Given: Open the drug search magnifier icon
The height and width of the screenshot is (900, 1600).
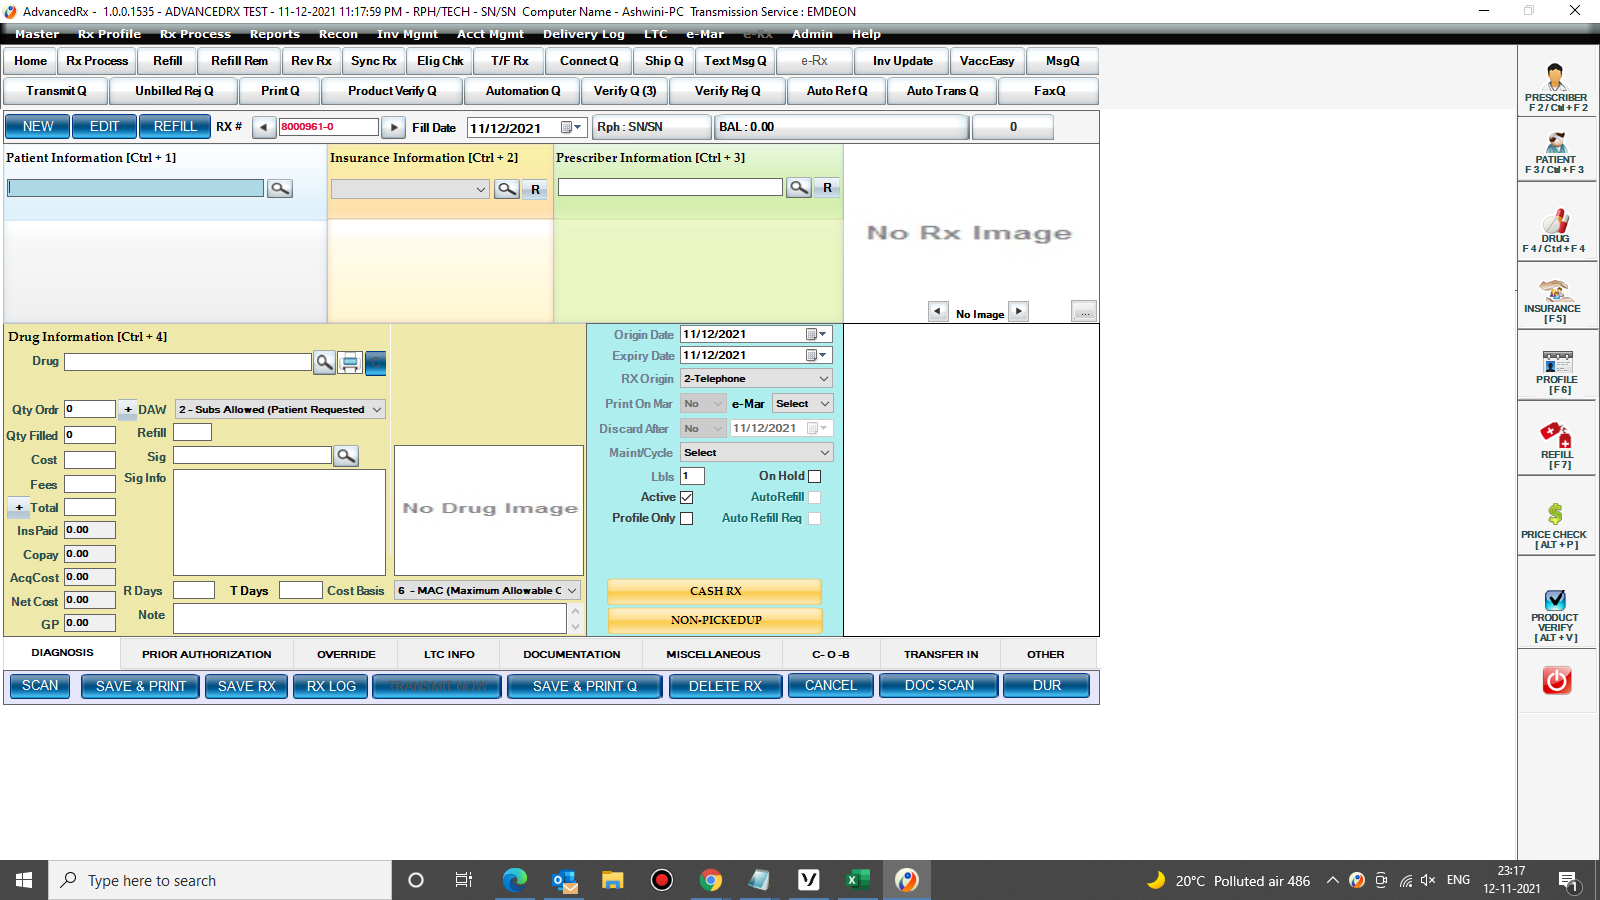Looking at the screenshot, I should pos(324,363).
